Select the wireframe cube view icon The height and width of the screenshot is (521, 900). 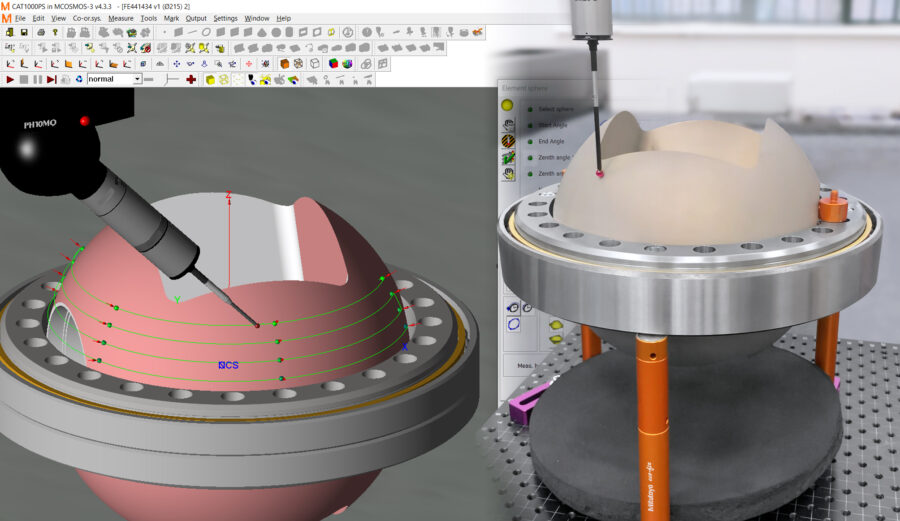pyautogui.click(x=314, y=63)
